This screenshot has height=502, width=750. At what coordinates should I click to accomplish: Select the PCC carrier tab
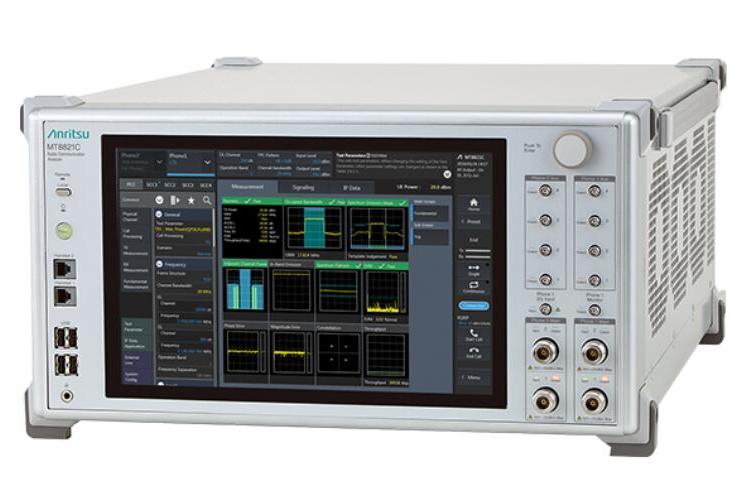coord(130,185)
